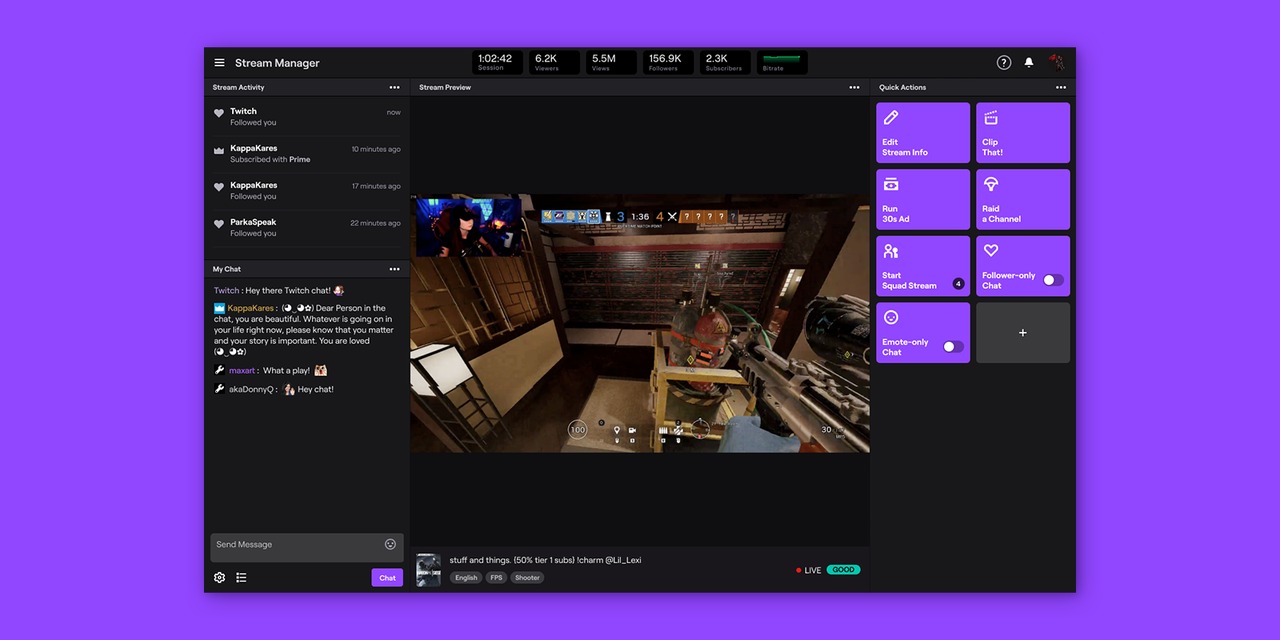Toggle Follower-only Chat switch
Image resolution: width=1280 pixels, height=640 pixels.
coord(1052,281)
